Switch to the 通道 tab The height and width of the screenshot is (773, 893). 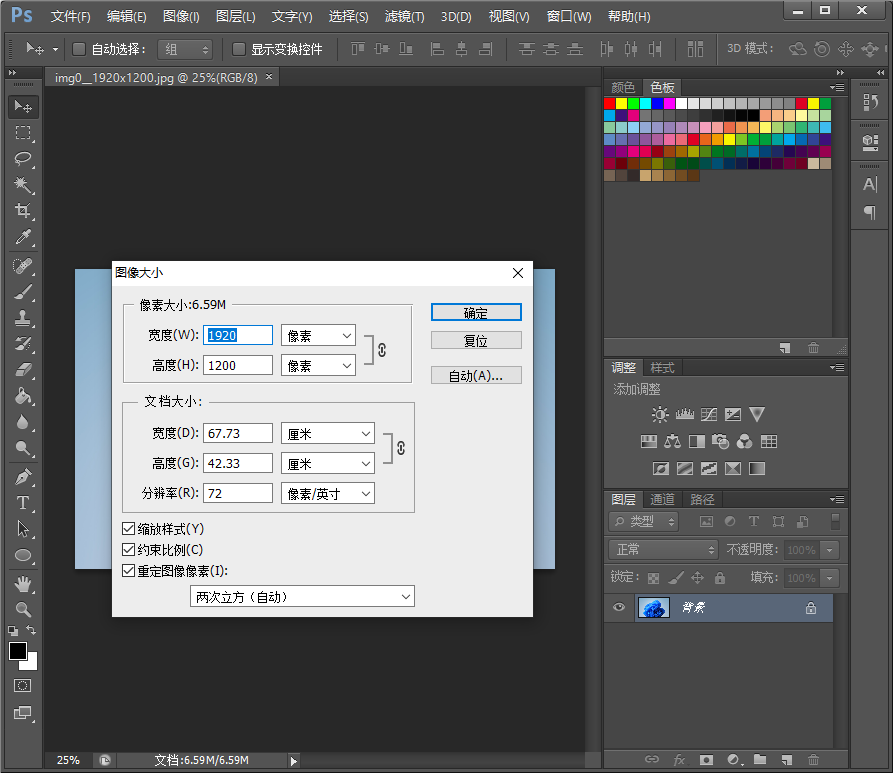(x=662, y=499)
